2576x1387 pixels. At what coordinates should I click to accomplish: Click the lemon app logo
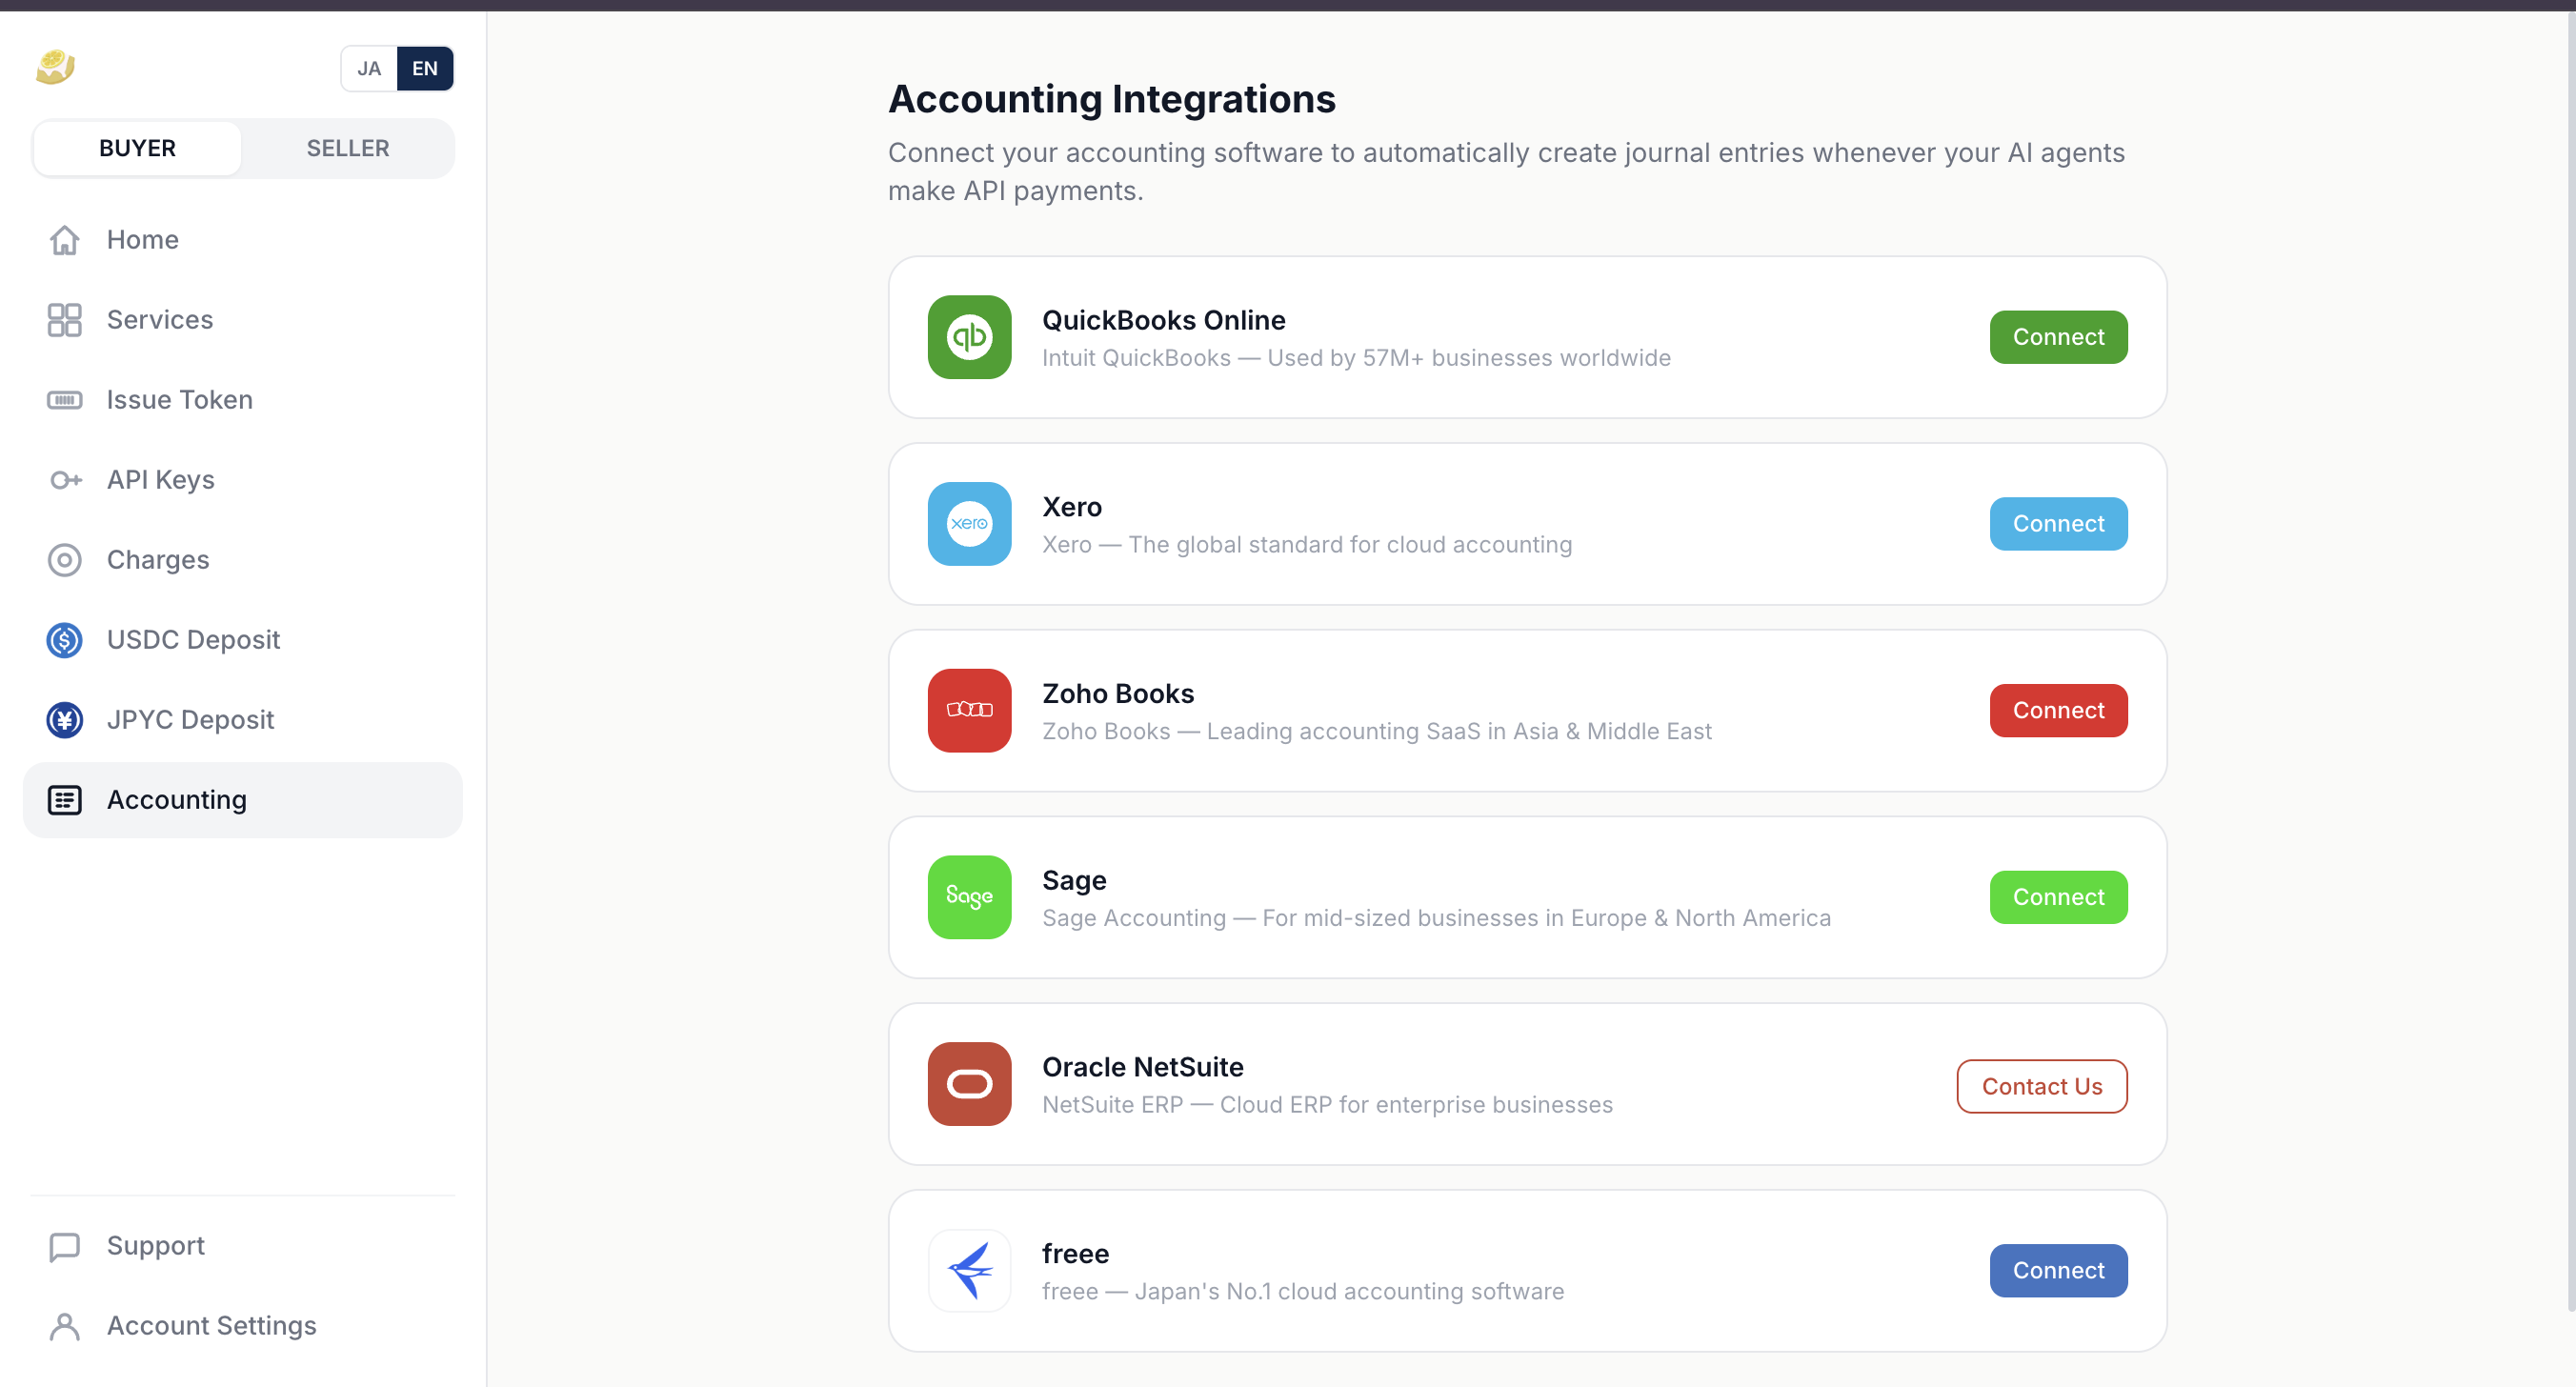pyautogui.click(x=55, y=67)
